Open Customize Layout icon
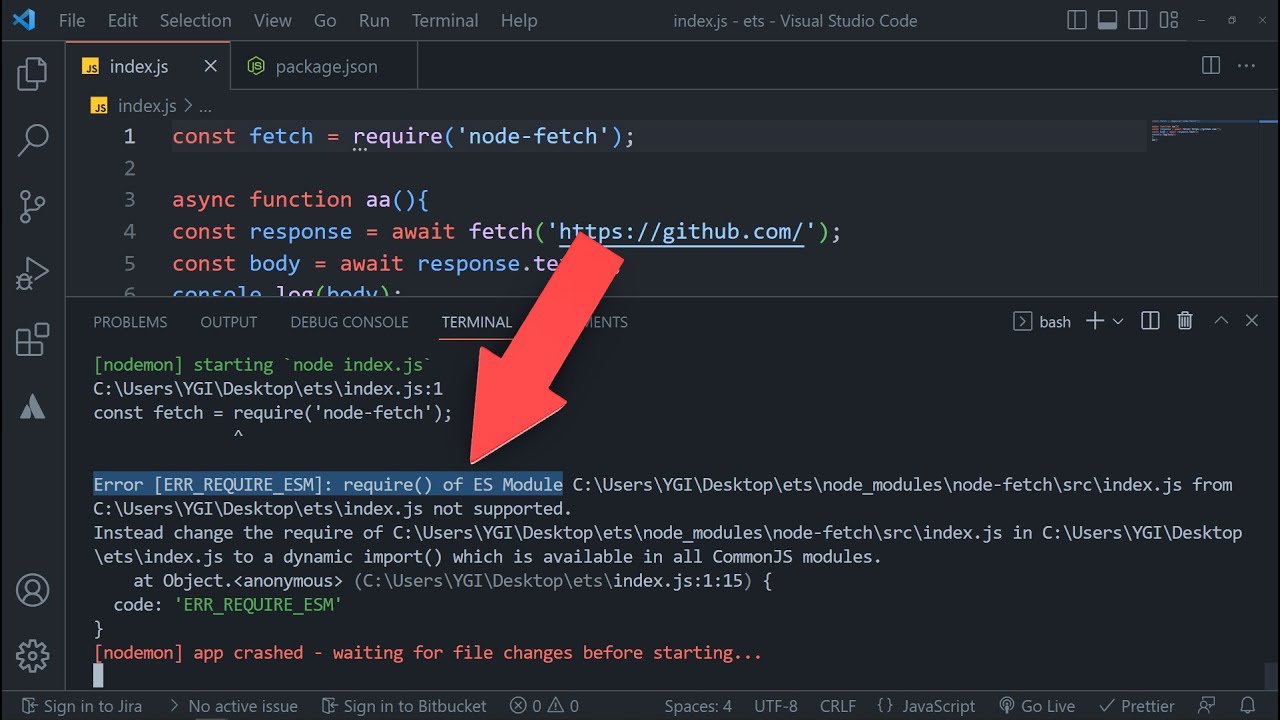Image resolution: width=1280 pixels, height=720 pixels. click(x=1168, y=20)
